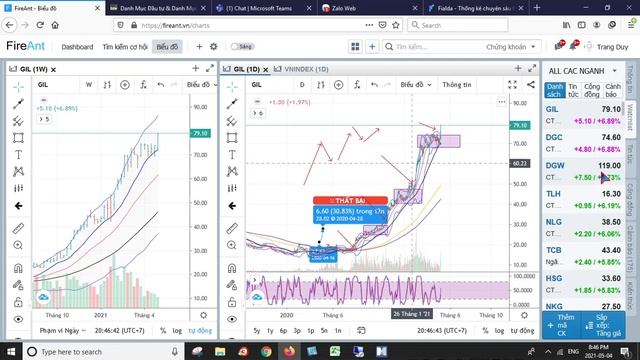
Task: Click zoom in tool in left chart
Action: point(18,245)
